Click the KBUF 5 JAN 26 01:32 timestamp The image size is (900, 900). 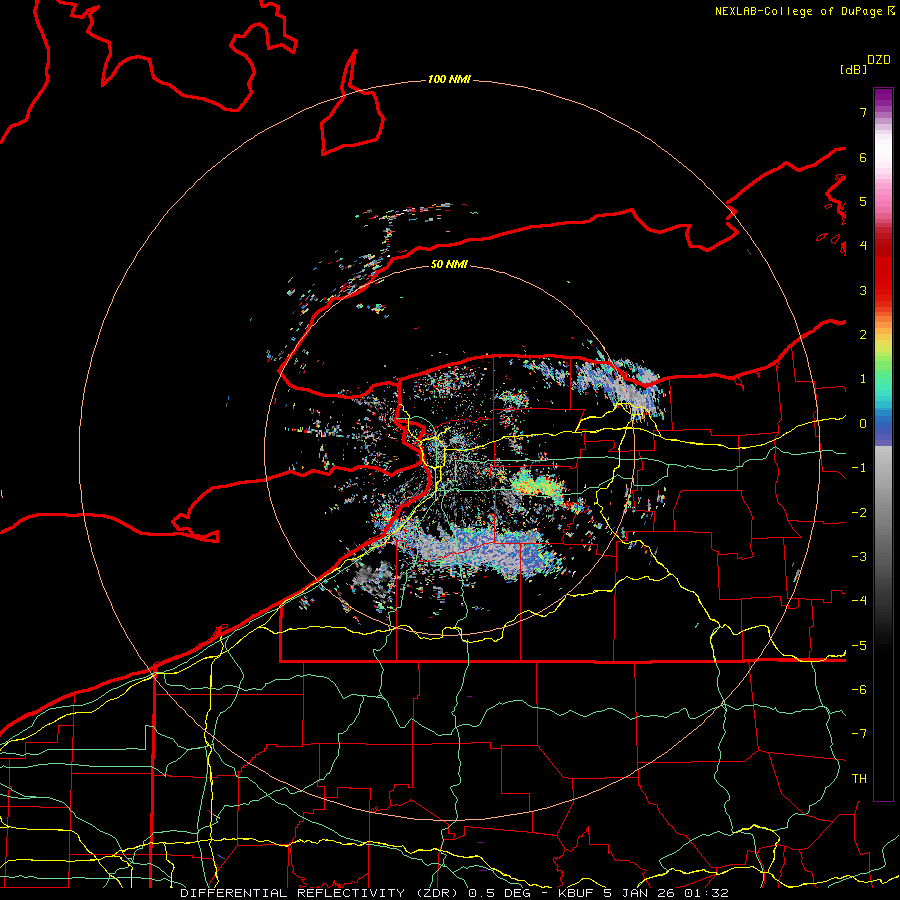pyautogui.click(x=644, y=893)
